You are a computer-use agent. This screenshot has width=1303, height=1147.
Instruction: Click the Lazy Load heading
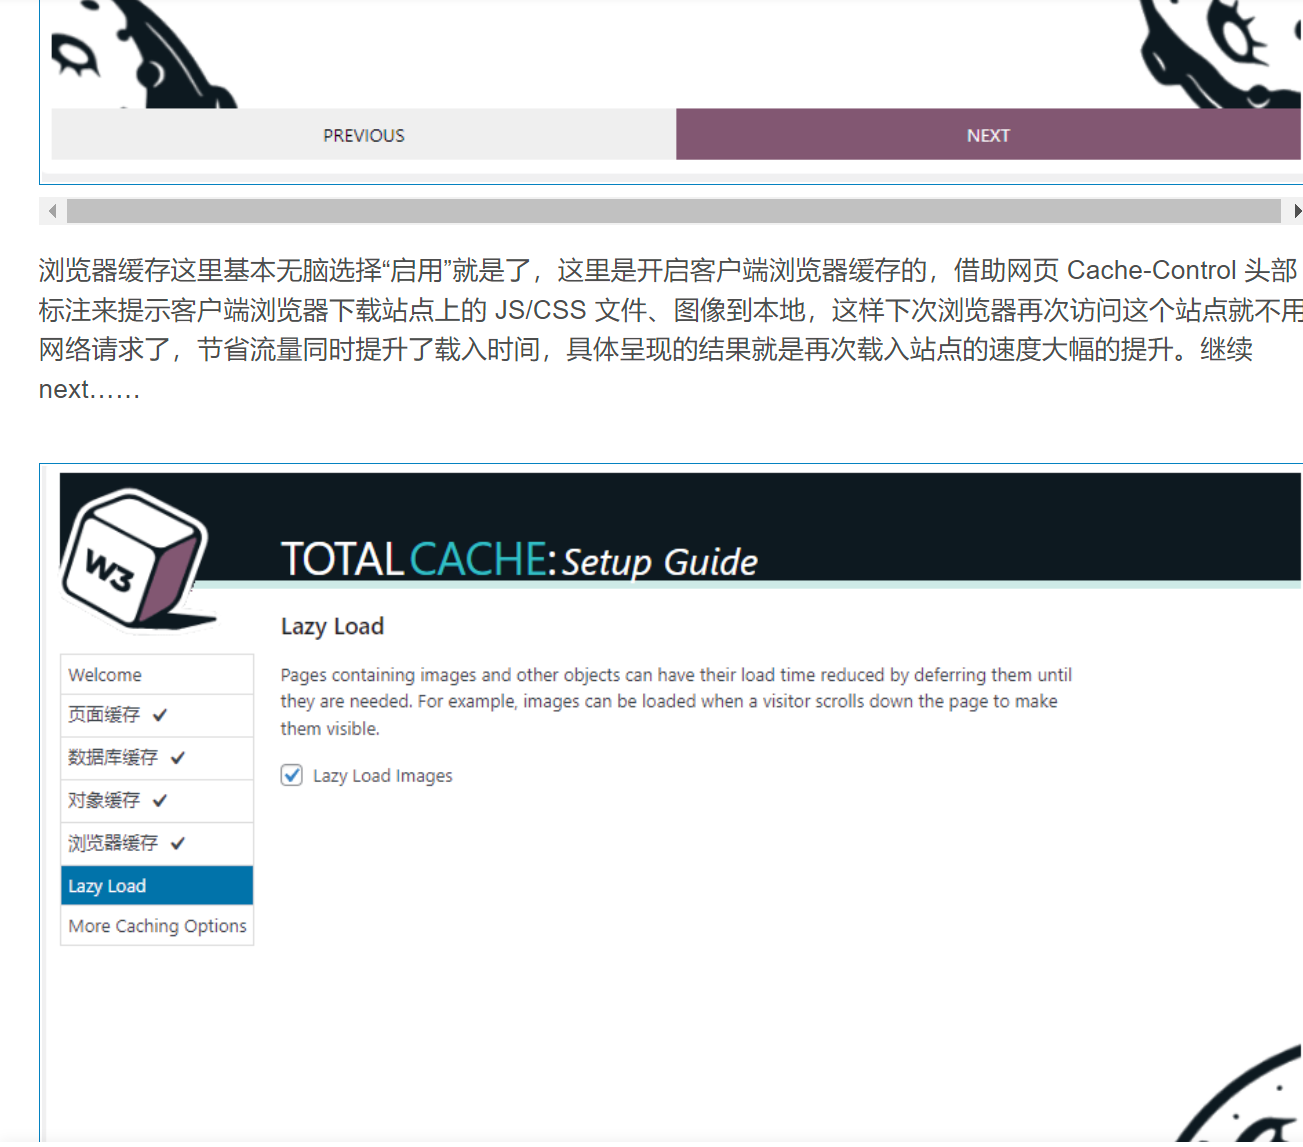click(x=332, y=627)
